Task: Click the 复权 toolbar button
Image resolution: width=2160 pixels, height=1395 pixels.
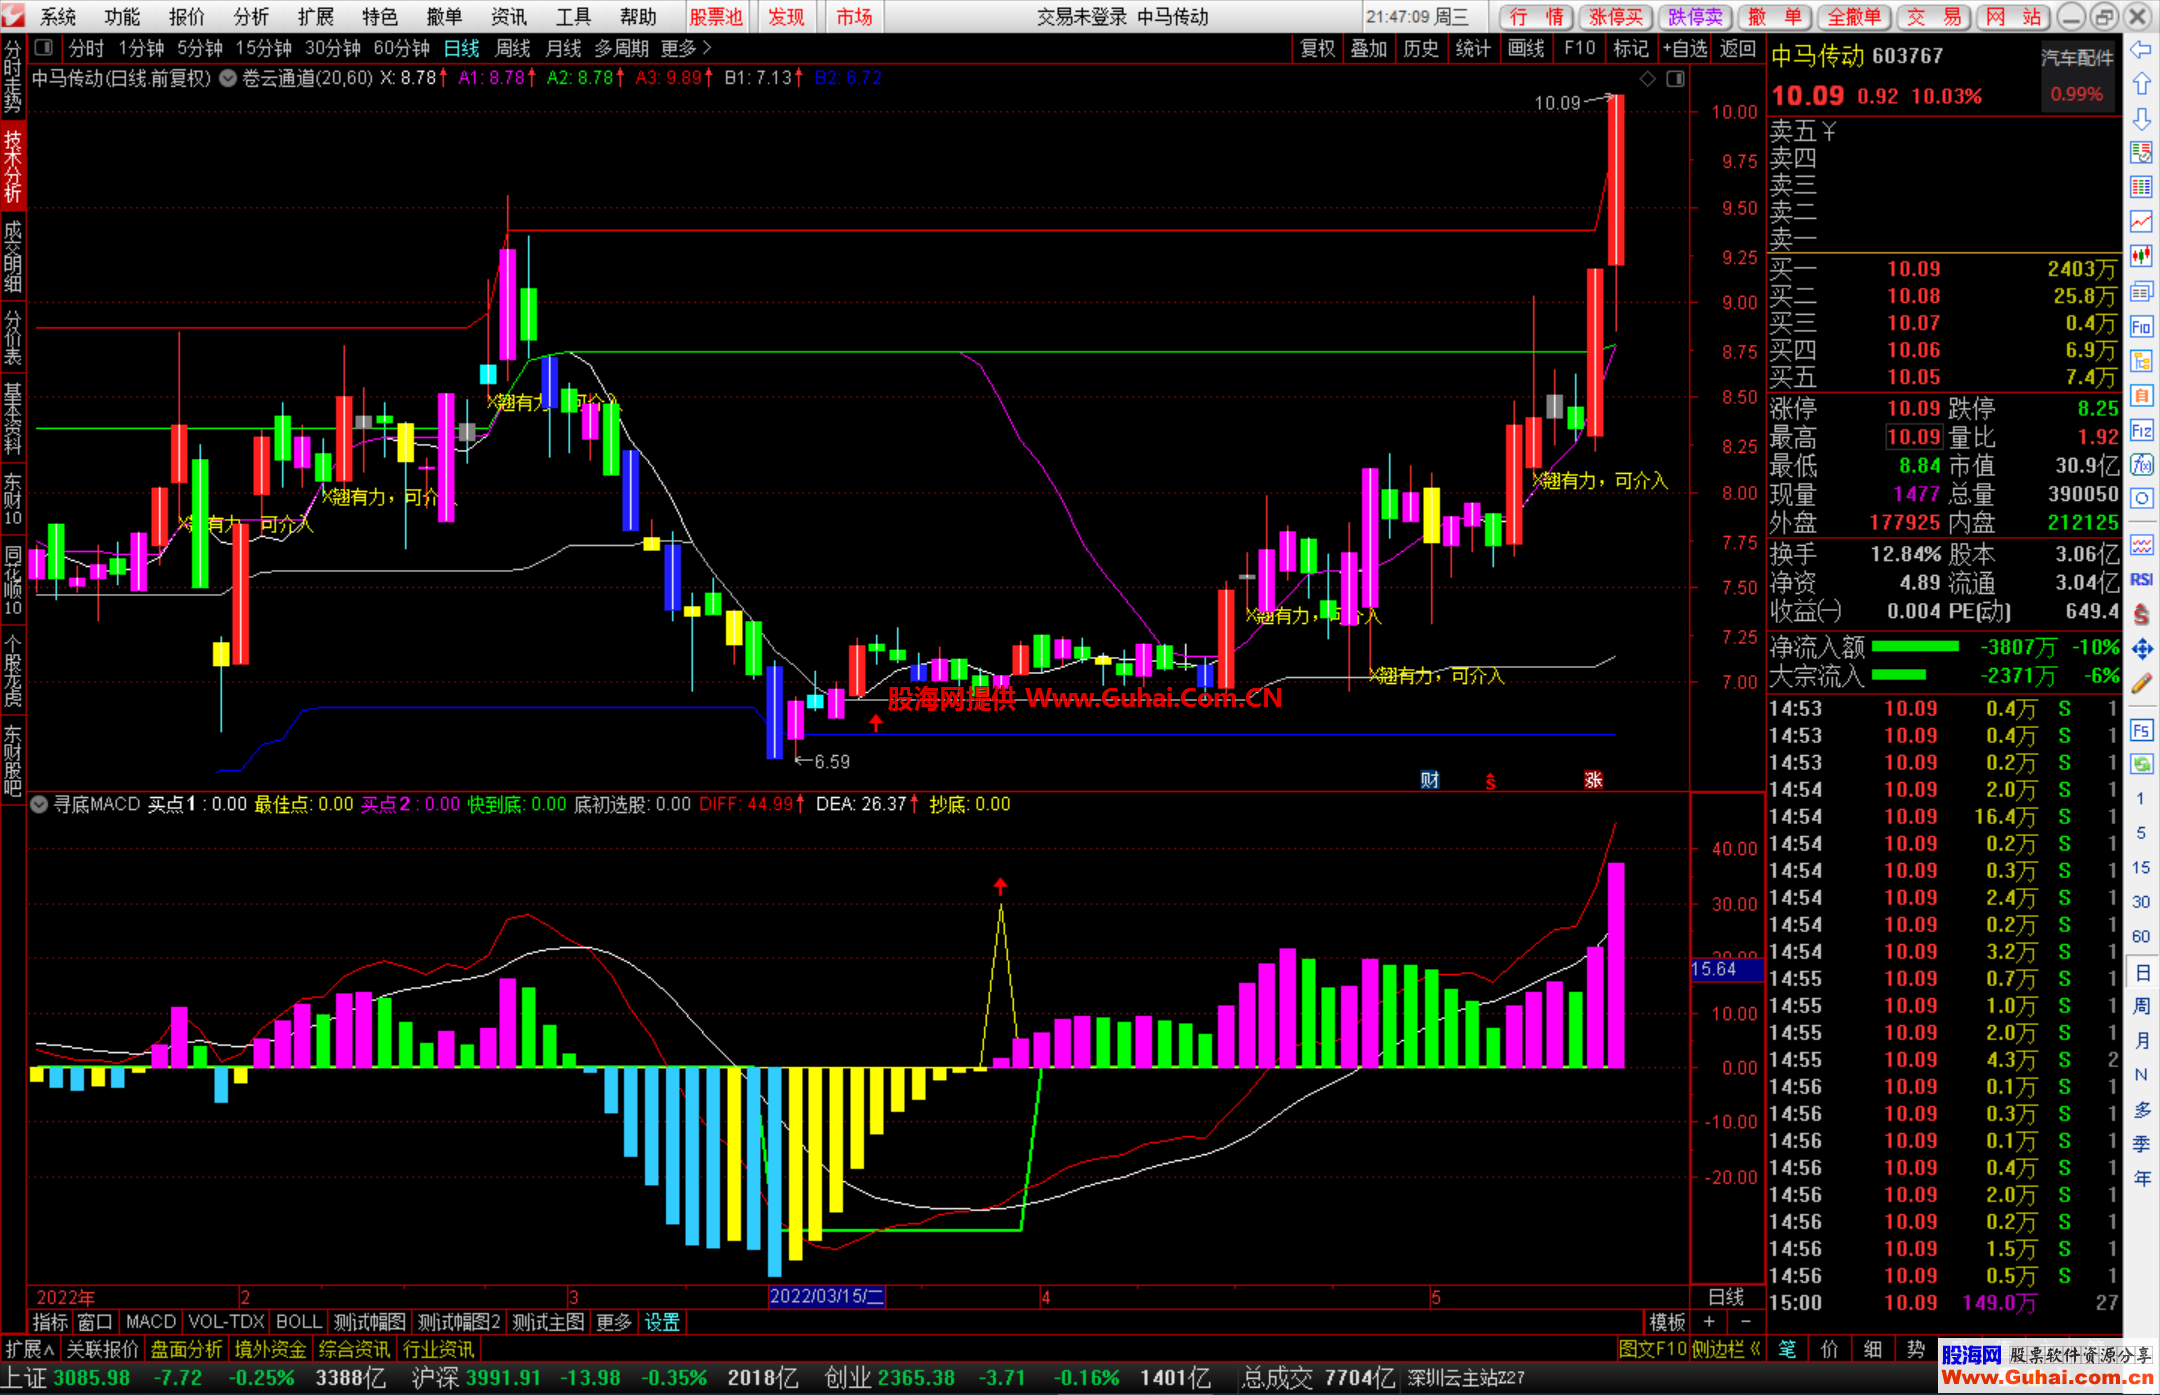Action: pos(1317,48)
